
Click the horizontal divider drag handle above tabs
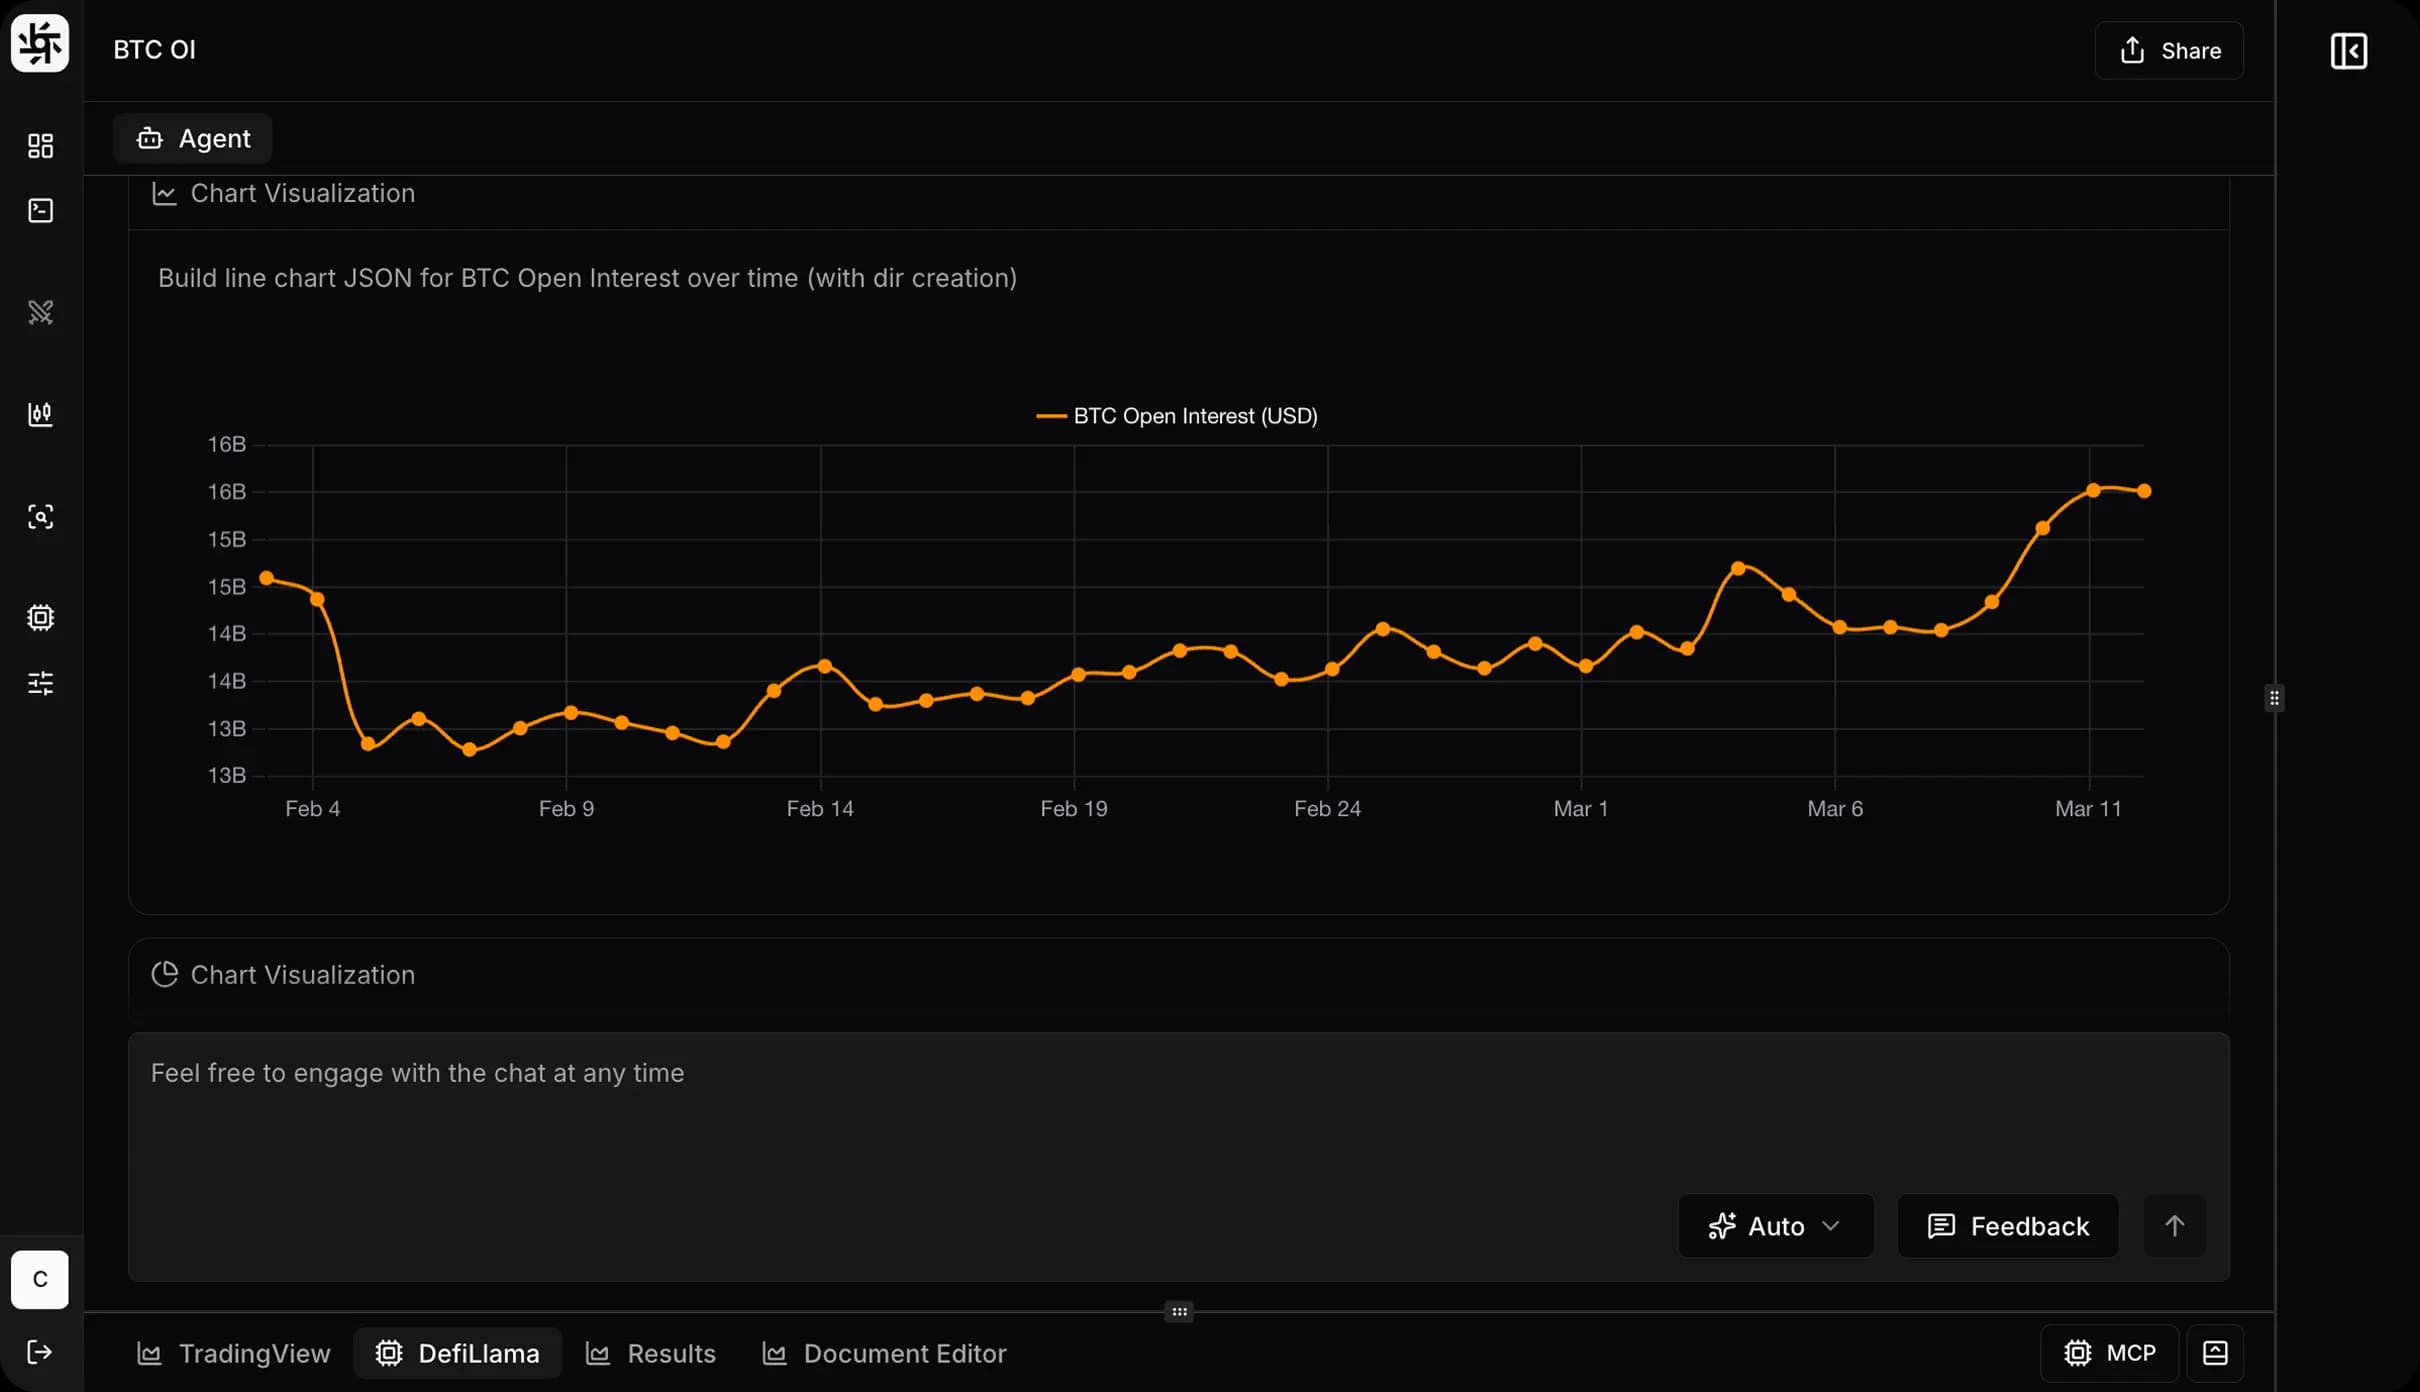point(1179,1311)
